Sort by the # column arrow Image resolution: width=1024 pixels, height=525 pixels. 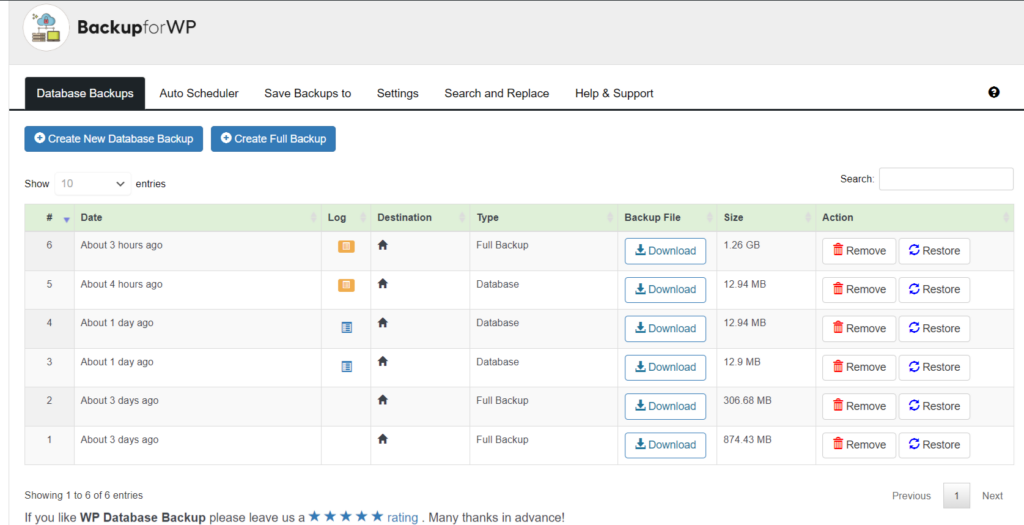[66, 220]
